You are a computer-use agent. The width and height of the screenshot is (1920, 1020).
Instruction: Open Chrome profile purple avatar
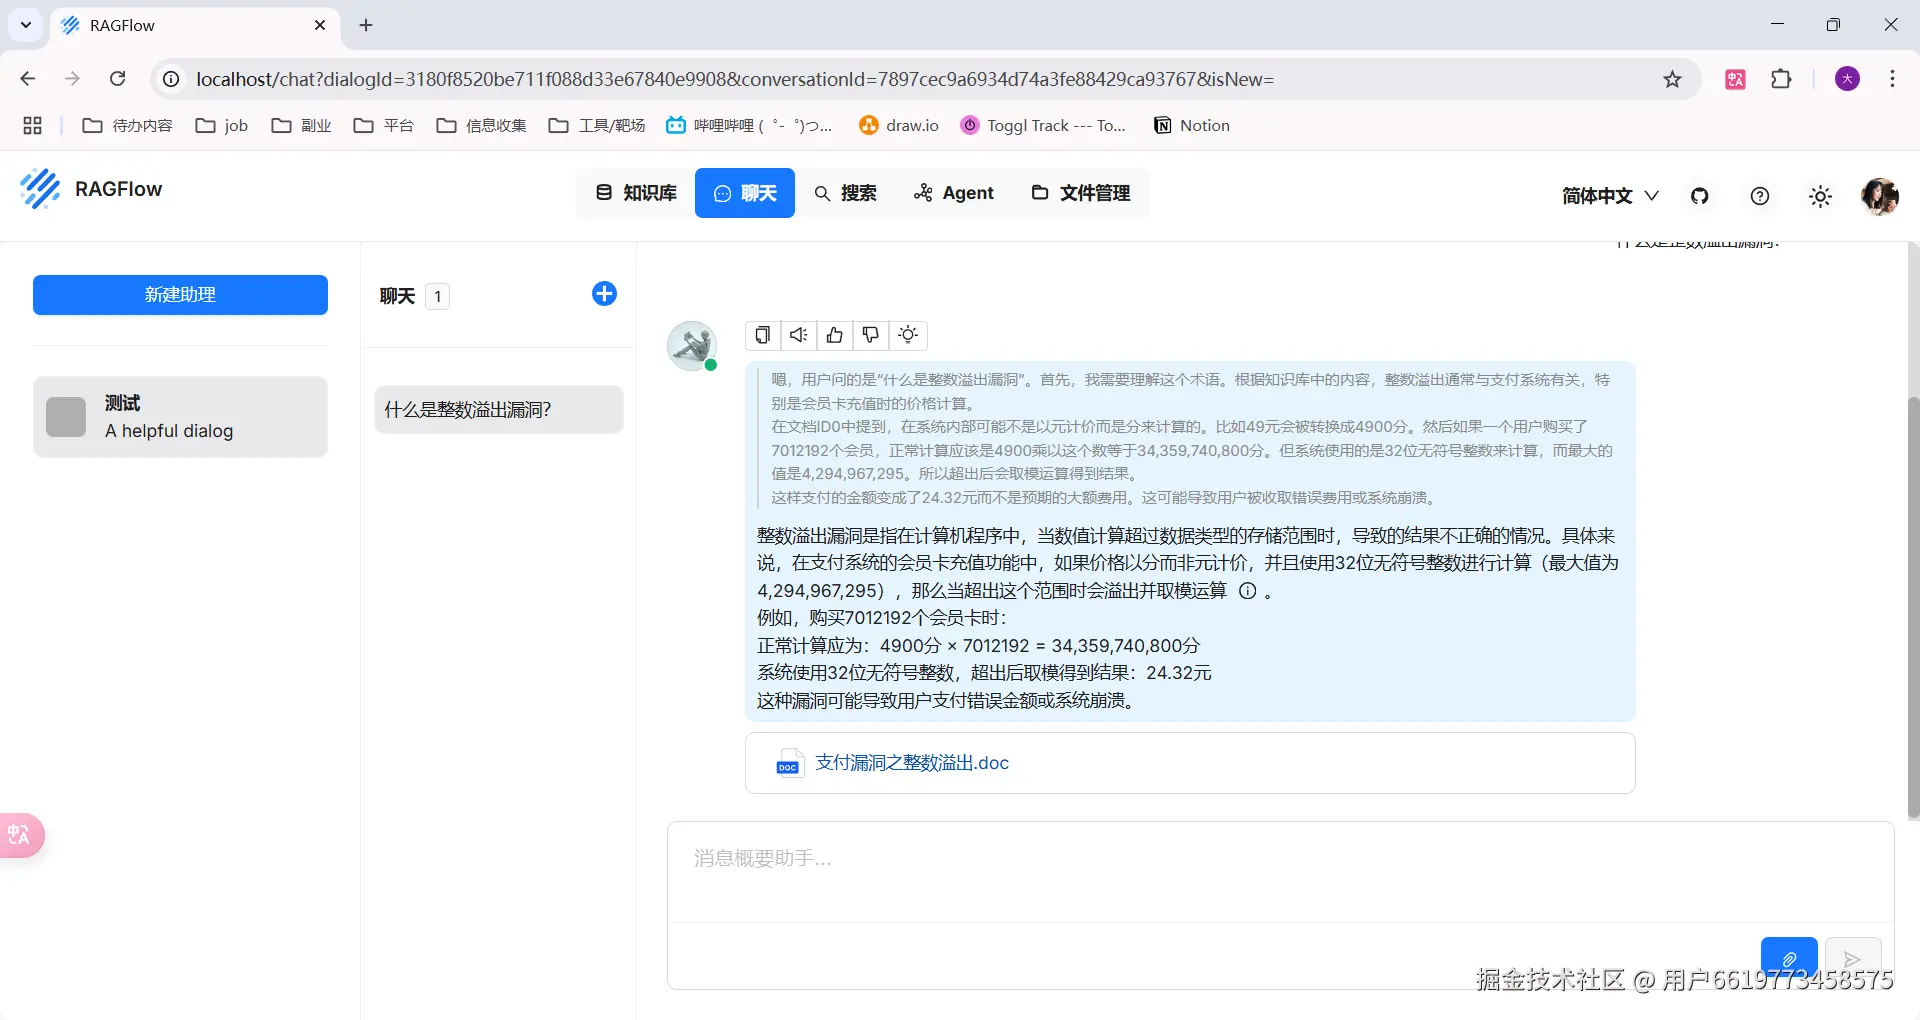pyautogui.click(x=1848, y=79)
